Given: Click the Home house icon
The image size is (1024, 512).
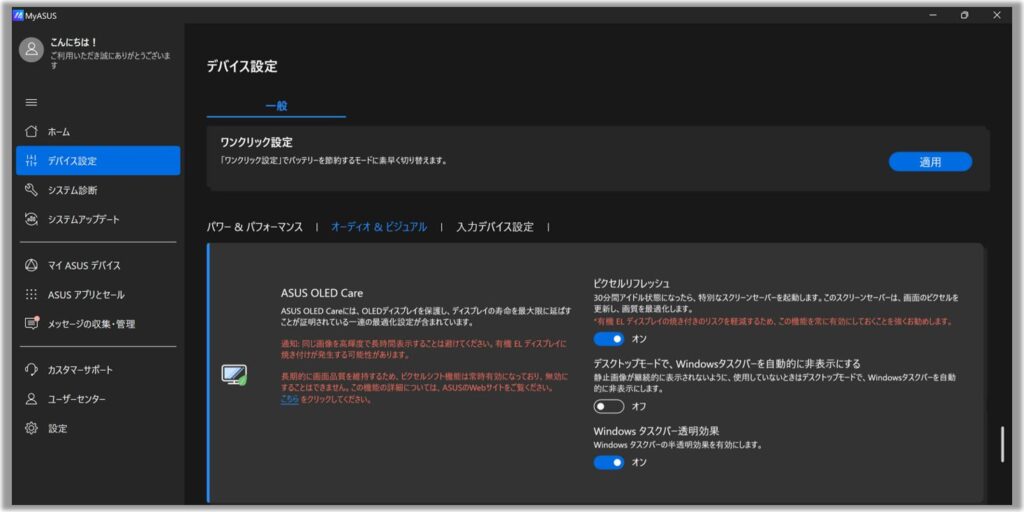Looking at the screenshot, I should pos(31,131).
